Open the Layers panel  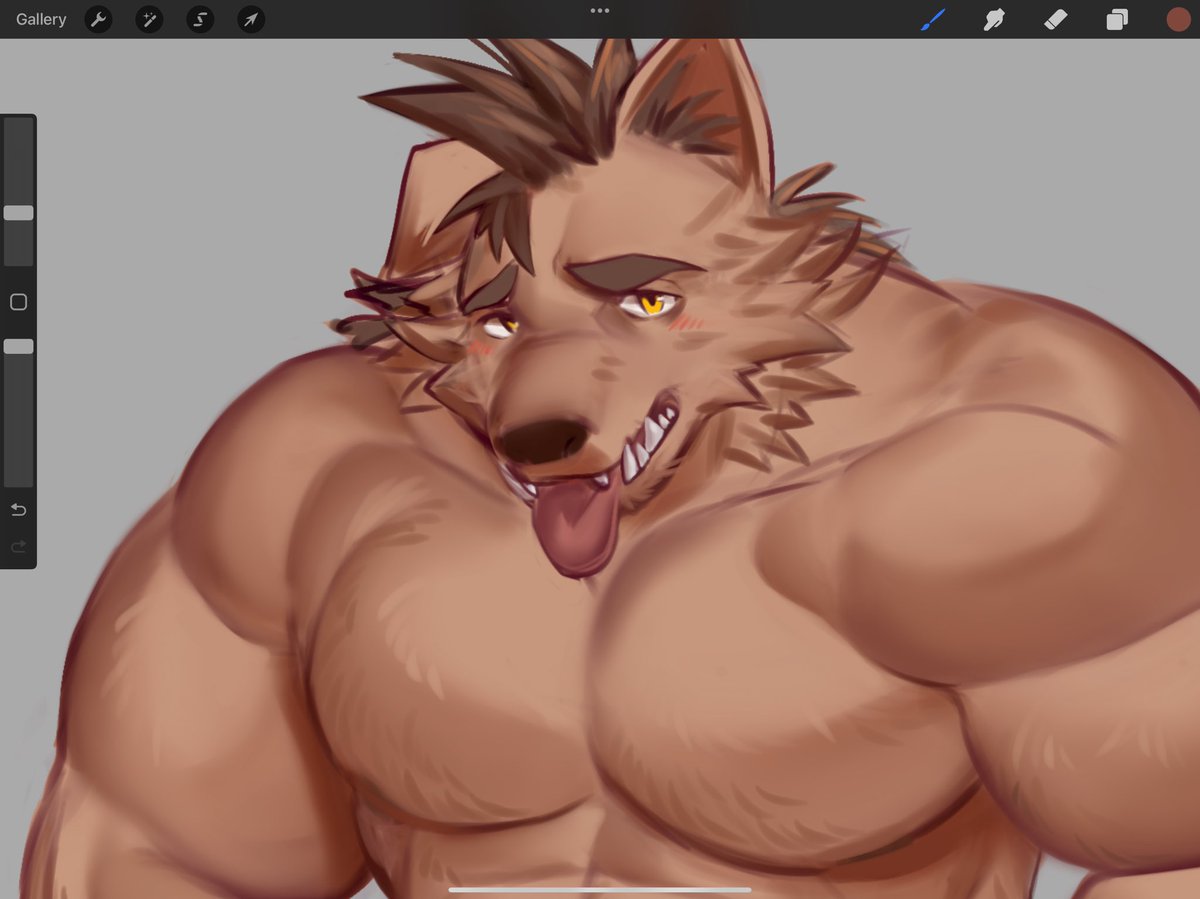click(x=1117, y=19)
